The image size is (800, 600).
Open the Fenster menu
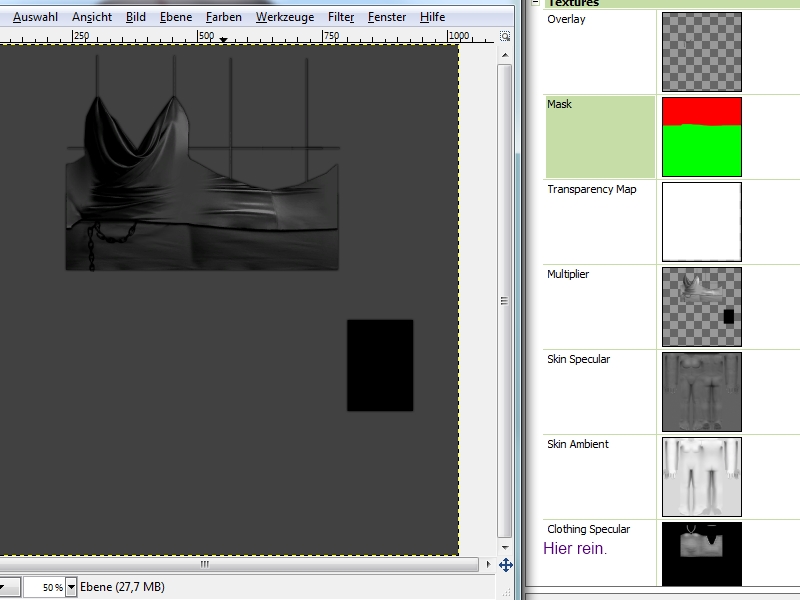tap(387, 17)
